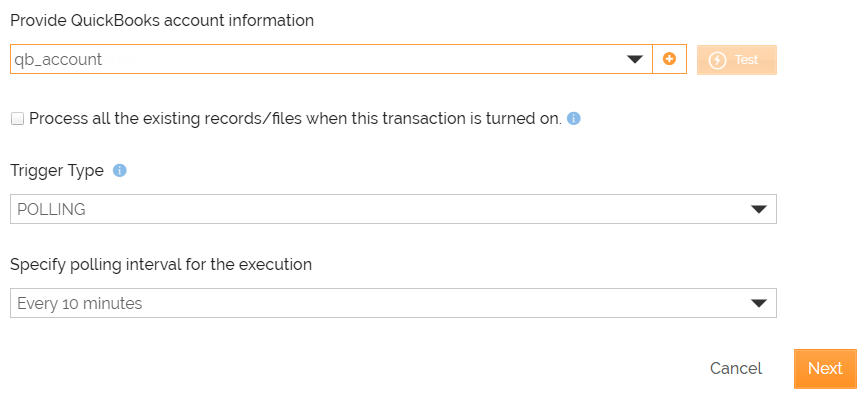Image resolution: width=867 pixels, height=398 pixels.
Task: Click the qb_account text in account field
Action: pyautogui.click(x=58, y=60)
